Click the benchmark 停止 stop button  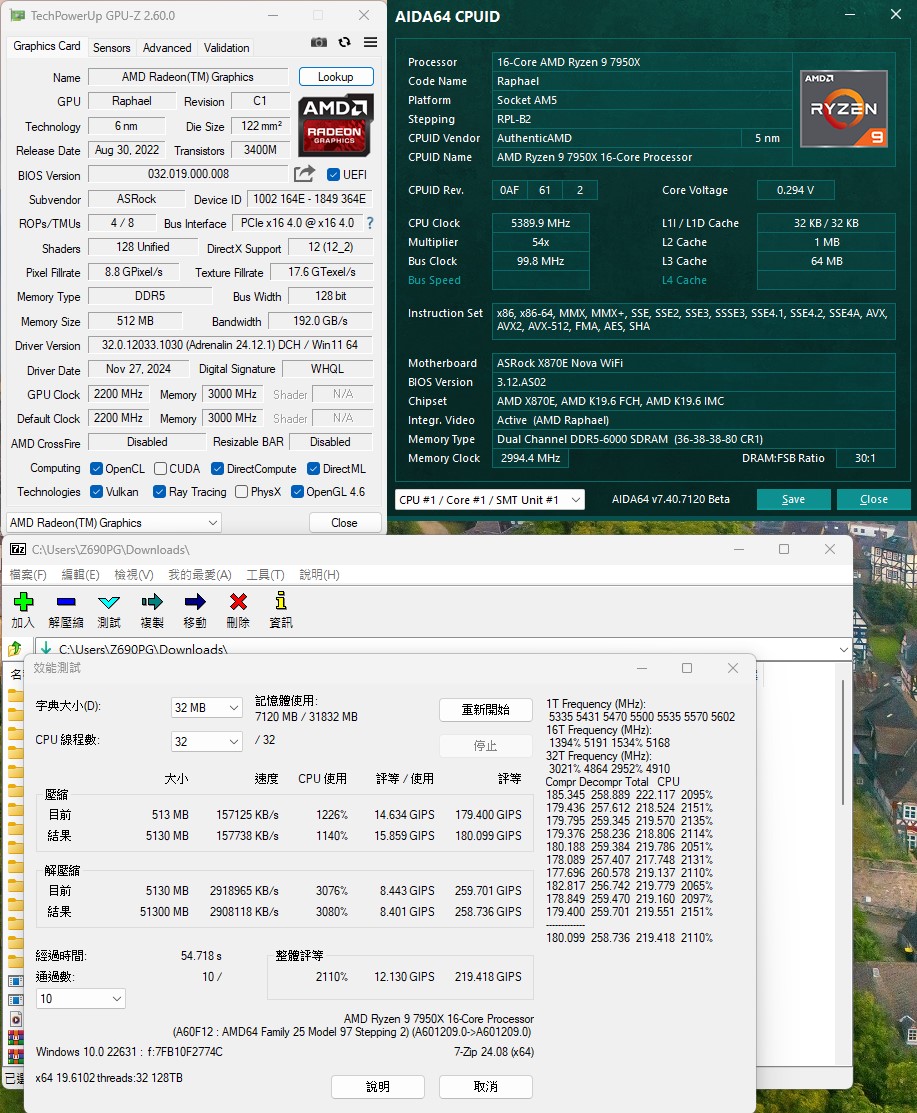(x=485, y=746)
